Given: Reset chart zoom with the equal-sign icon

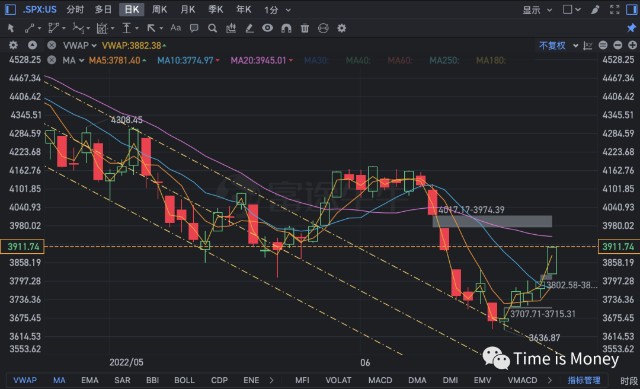Looking at the screenshot, I should [603, 45].
